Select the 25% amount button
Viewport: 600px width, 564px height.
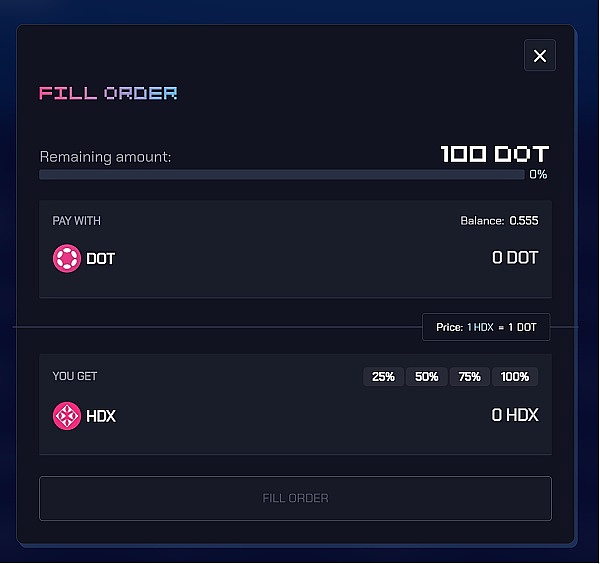(x=383, y=377)
